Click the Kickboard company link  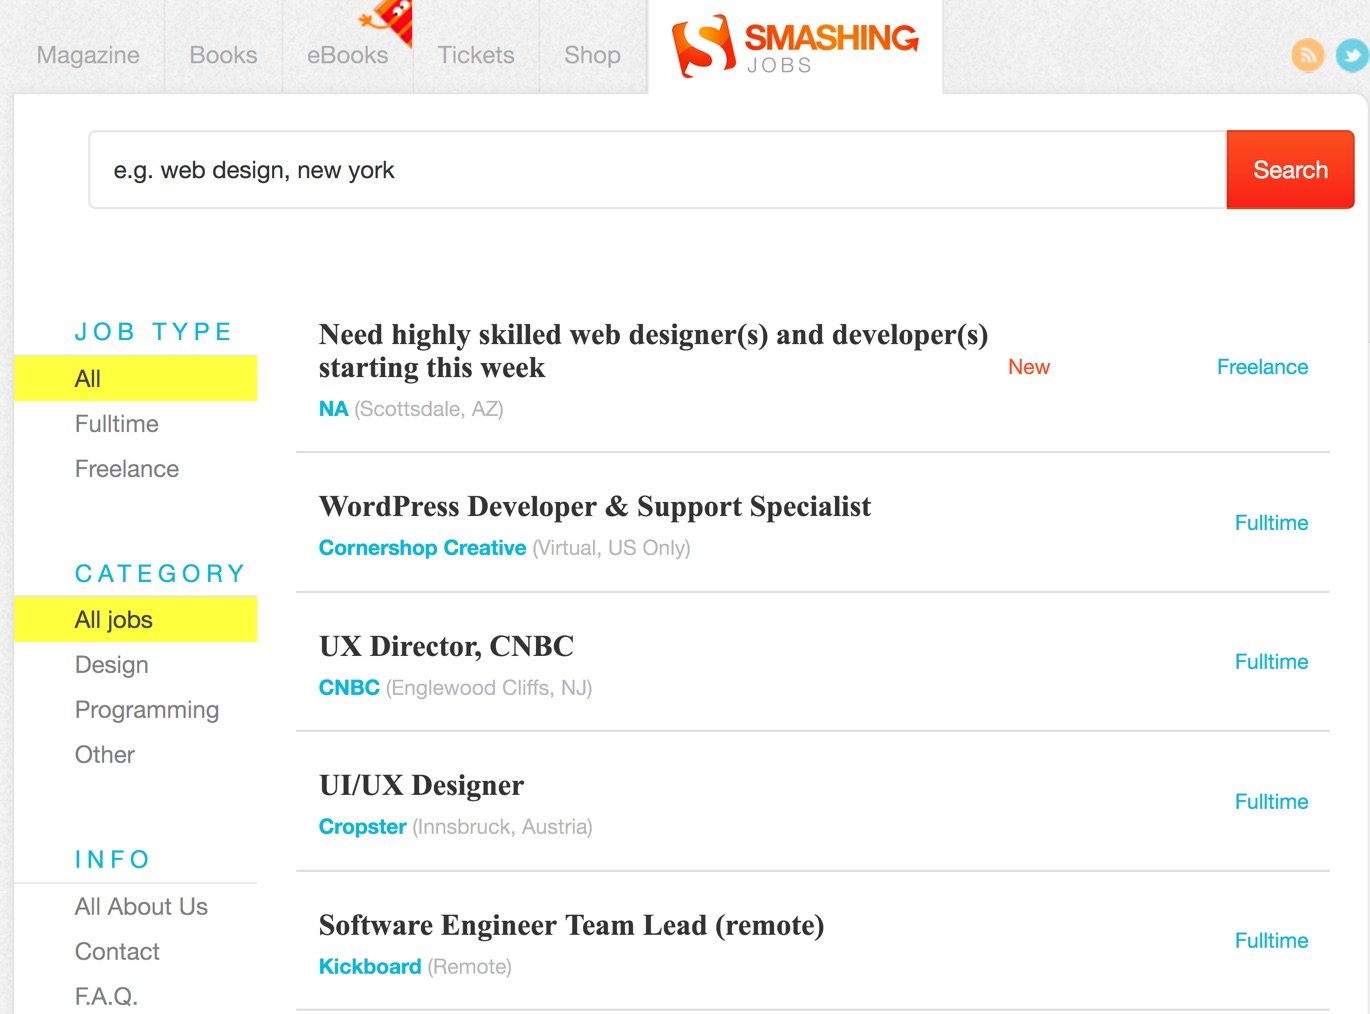(x=370, y=967)
